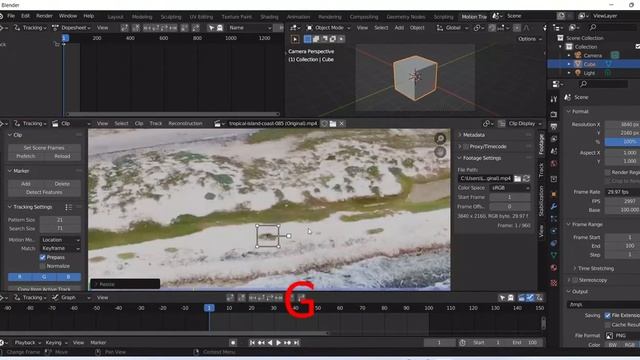
Task: Toggle fake user shield icon for clip
Action: click(324, 124)
